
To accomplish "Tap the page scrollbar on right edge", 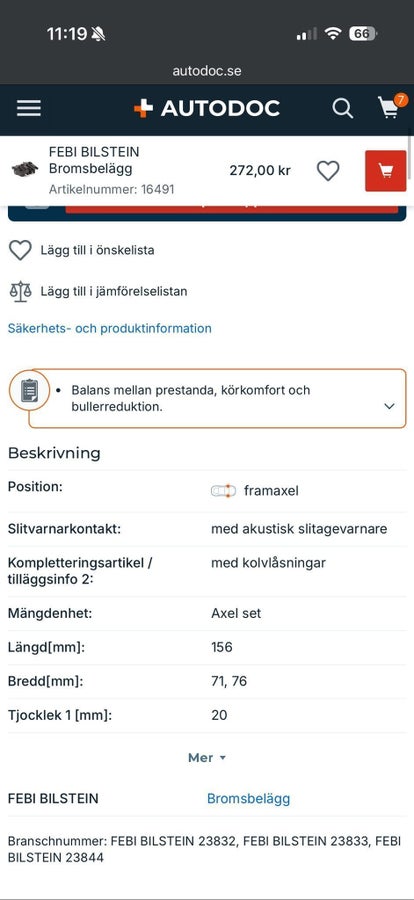I will [x=411, y=155].
